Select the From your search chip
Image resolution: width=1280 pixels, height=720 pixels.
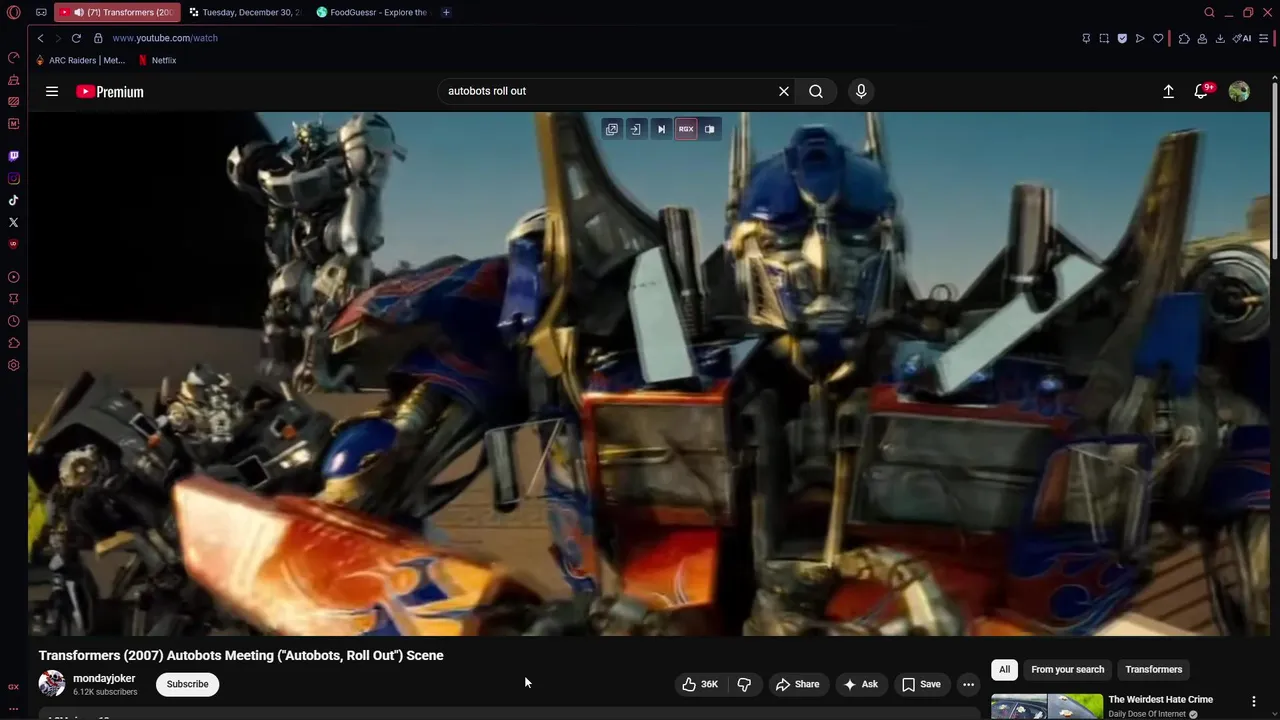1068,670
